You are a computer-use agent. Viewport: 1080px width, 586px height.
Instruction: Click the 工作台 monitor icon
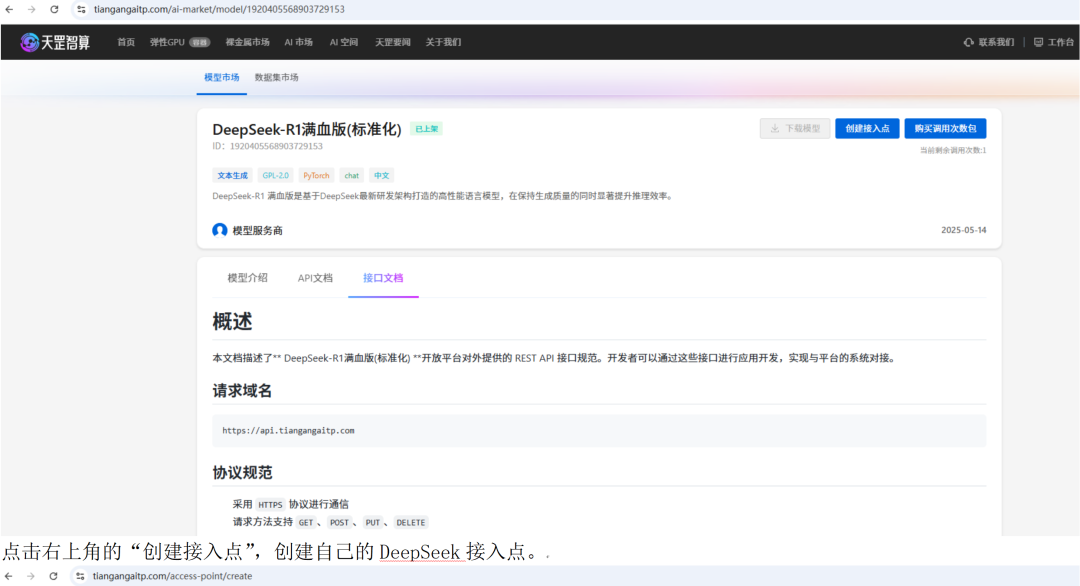(1038, 43)
